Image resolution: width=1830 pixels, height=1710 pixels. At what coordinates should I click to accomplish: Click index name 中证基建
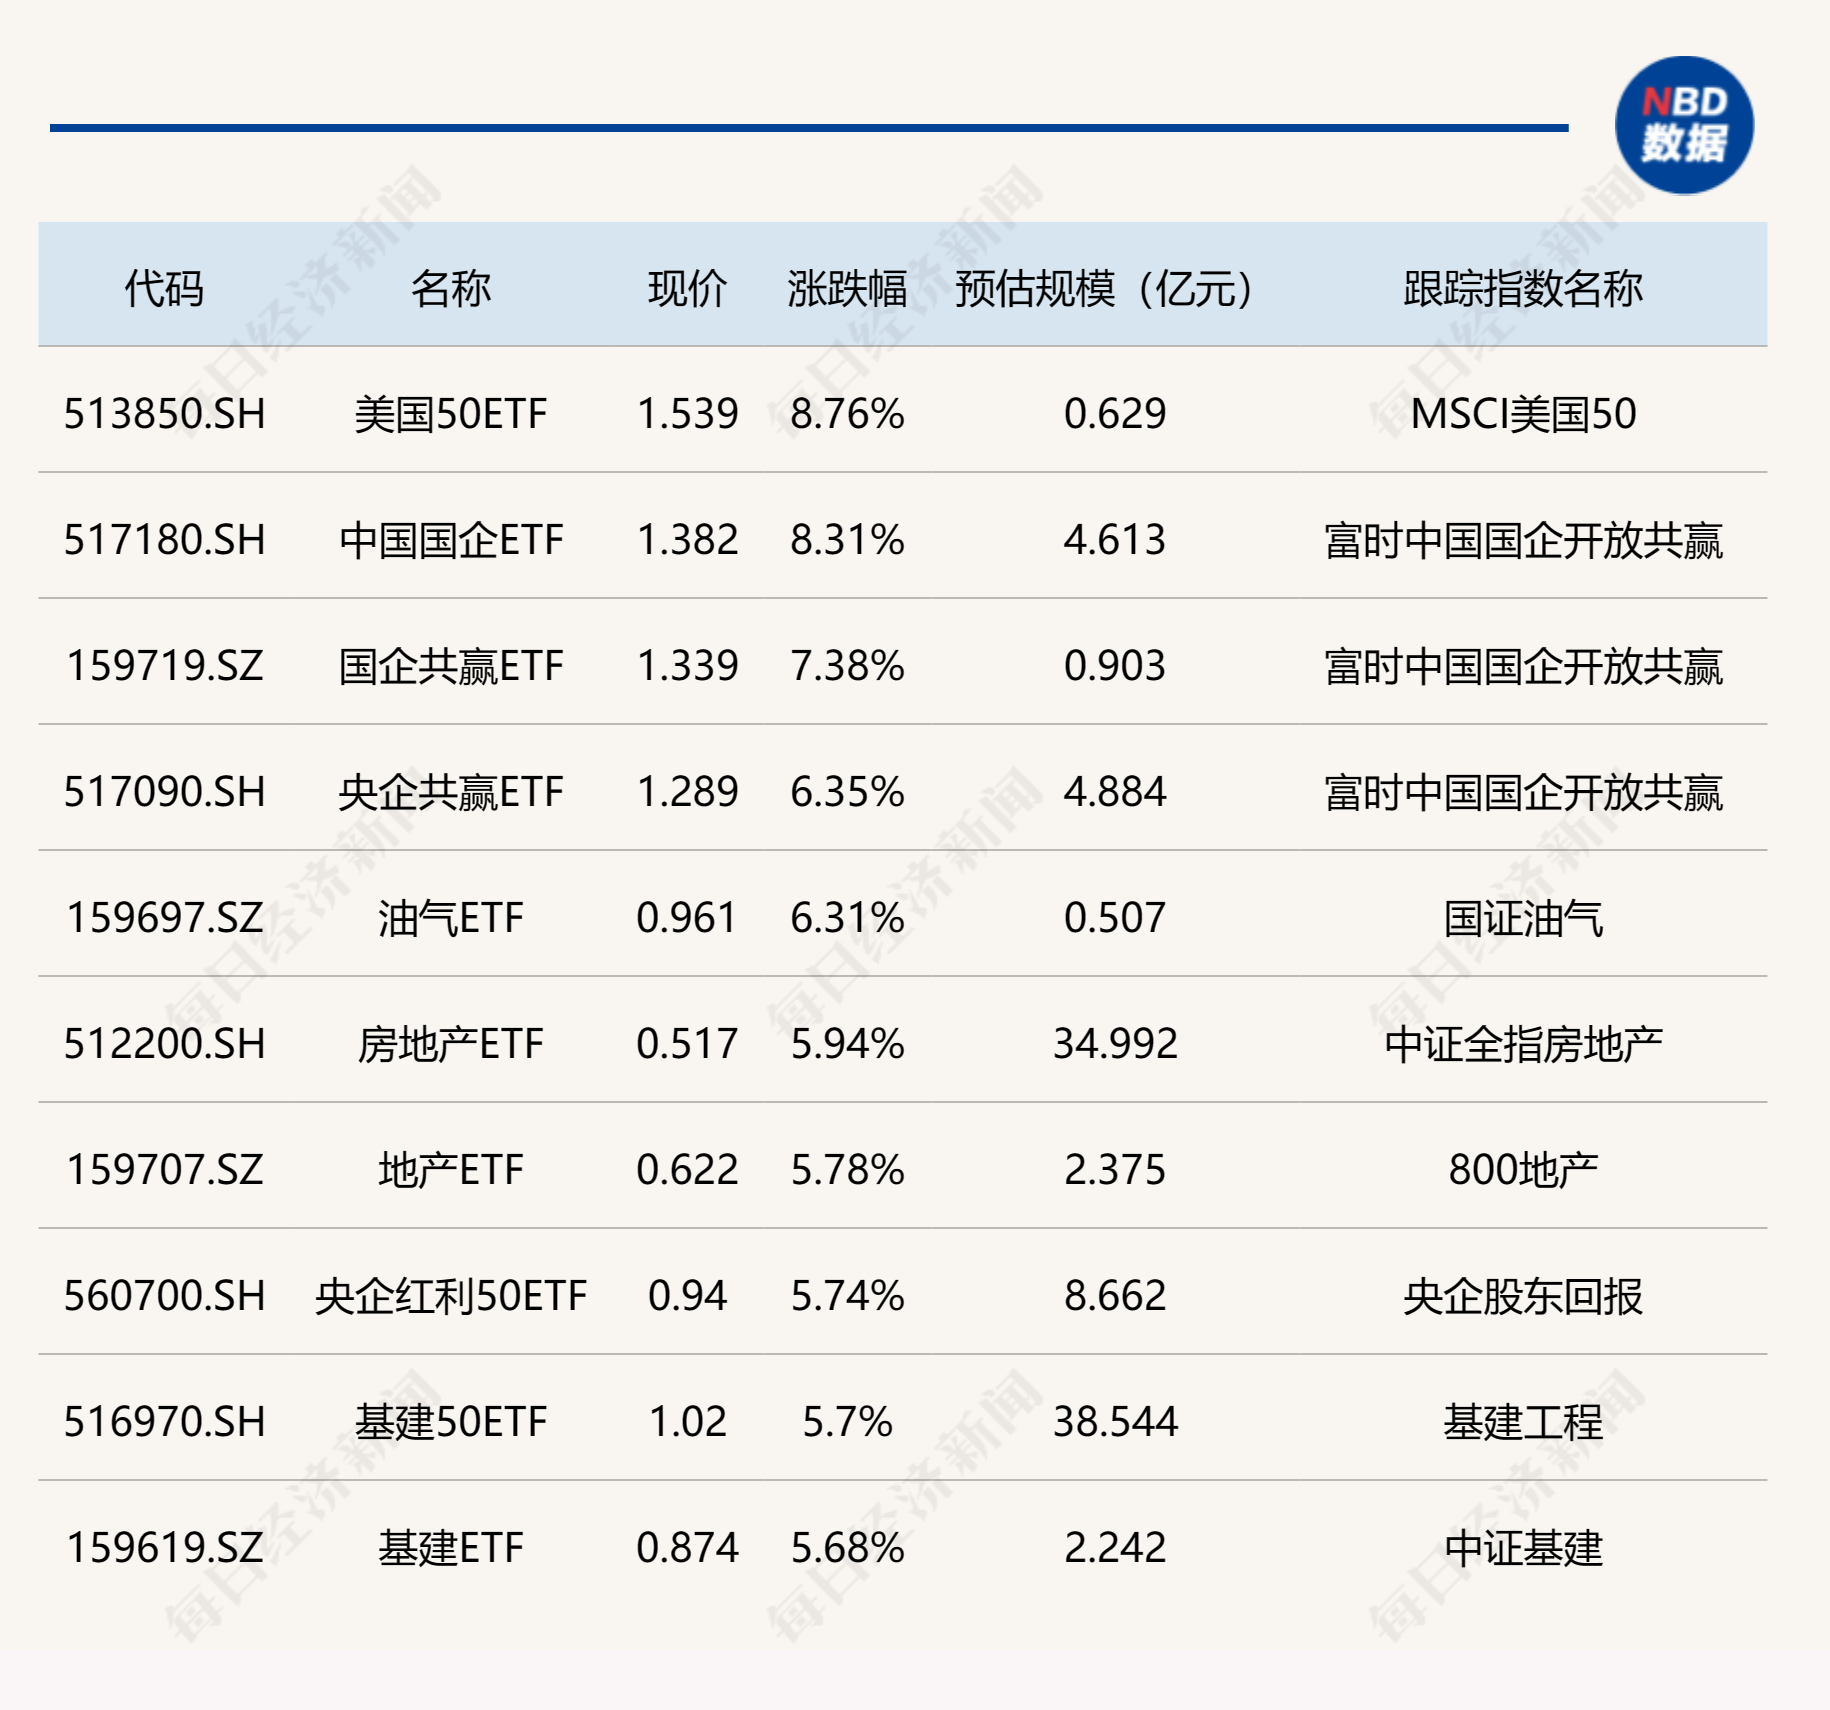pos(1523,1548)
